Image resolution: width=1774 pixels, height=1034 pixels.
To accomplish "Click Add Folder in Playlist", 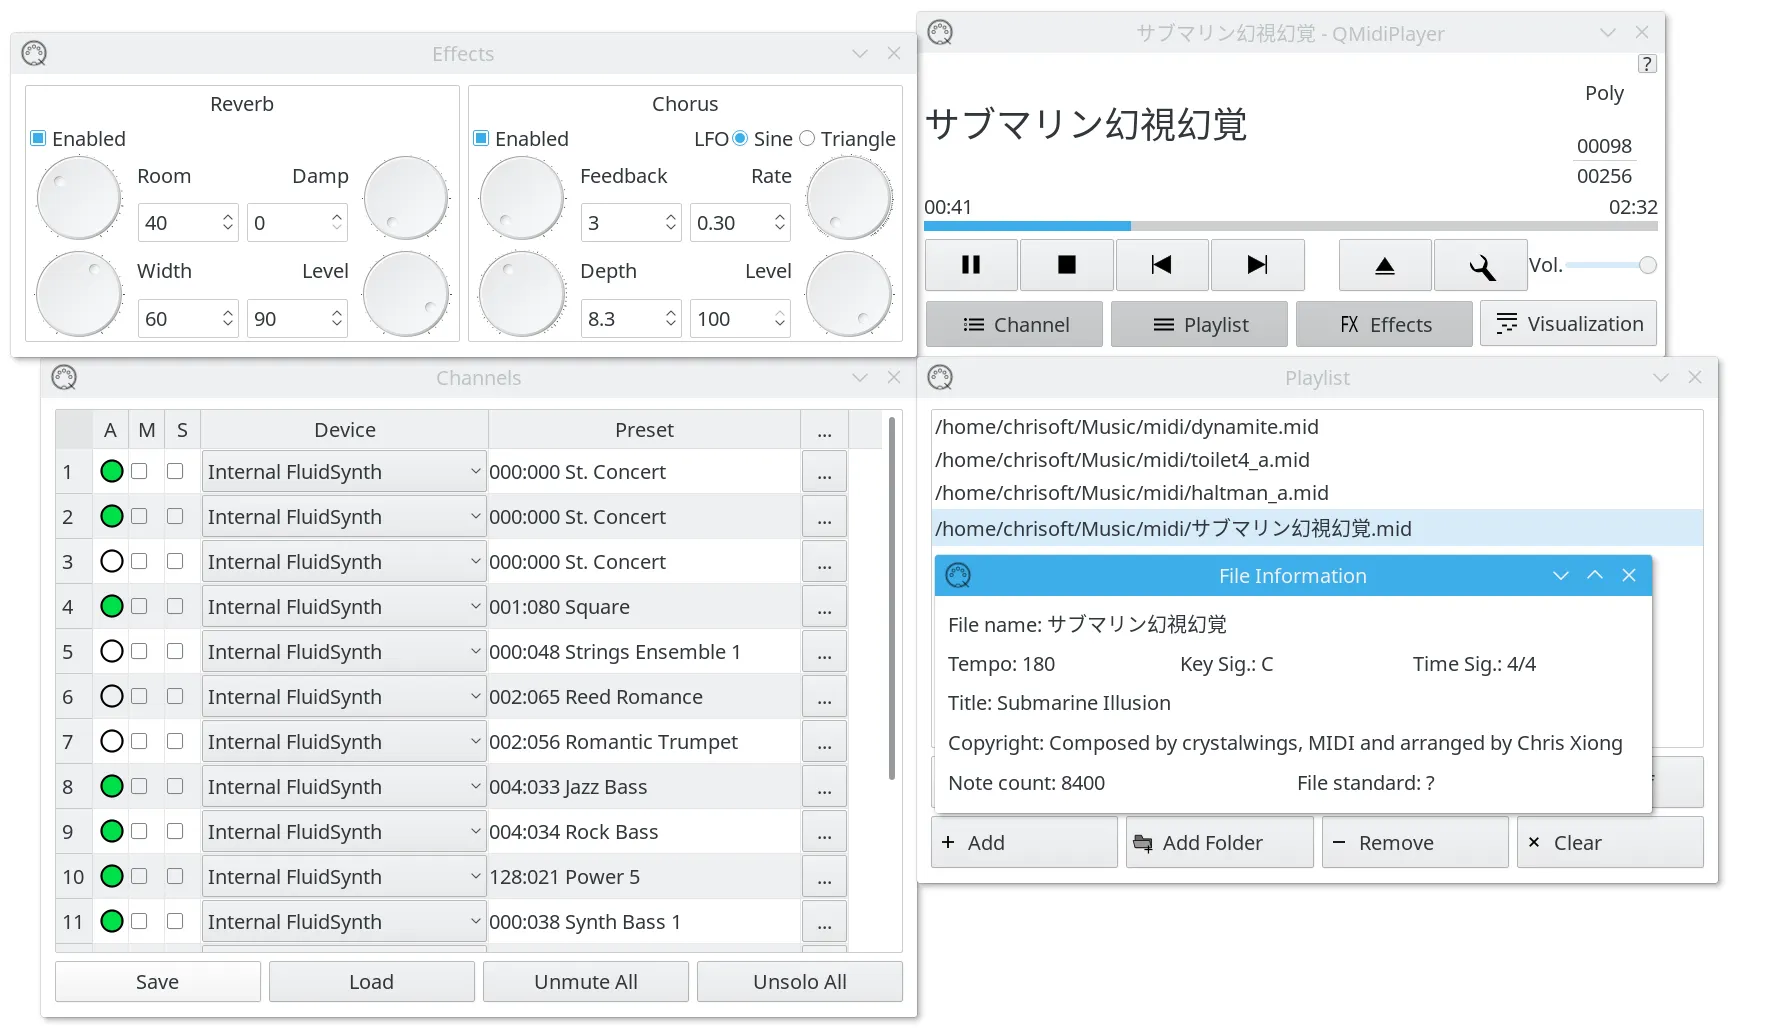I will (x=1220, y=842).
